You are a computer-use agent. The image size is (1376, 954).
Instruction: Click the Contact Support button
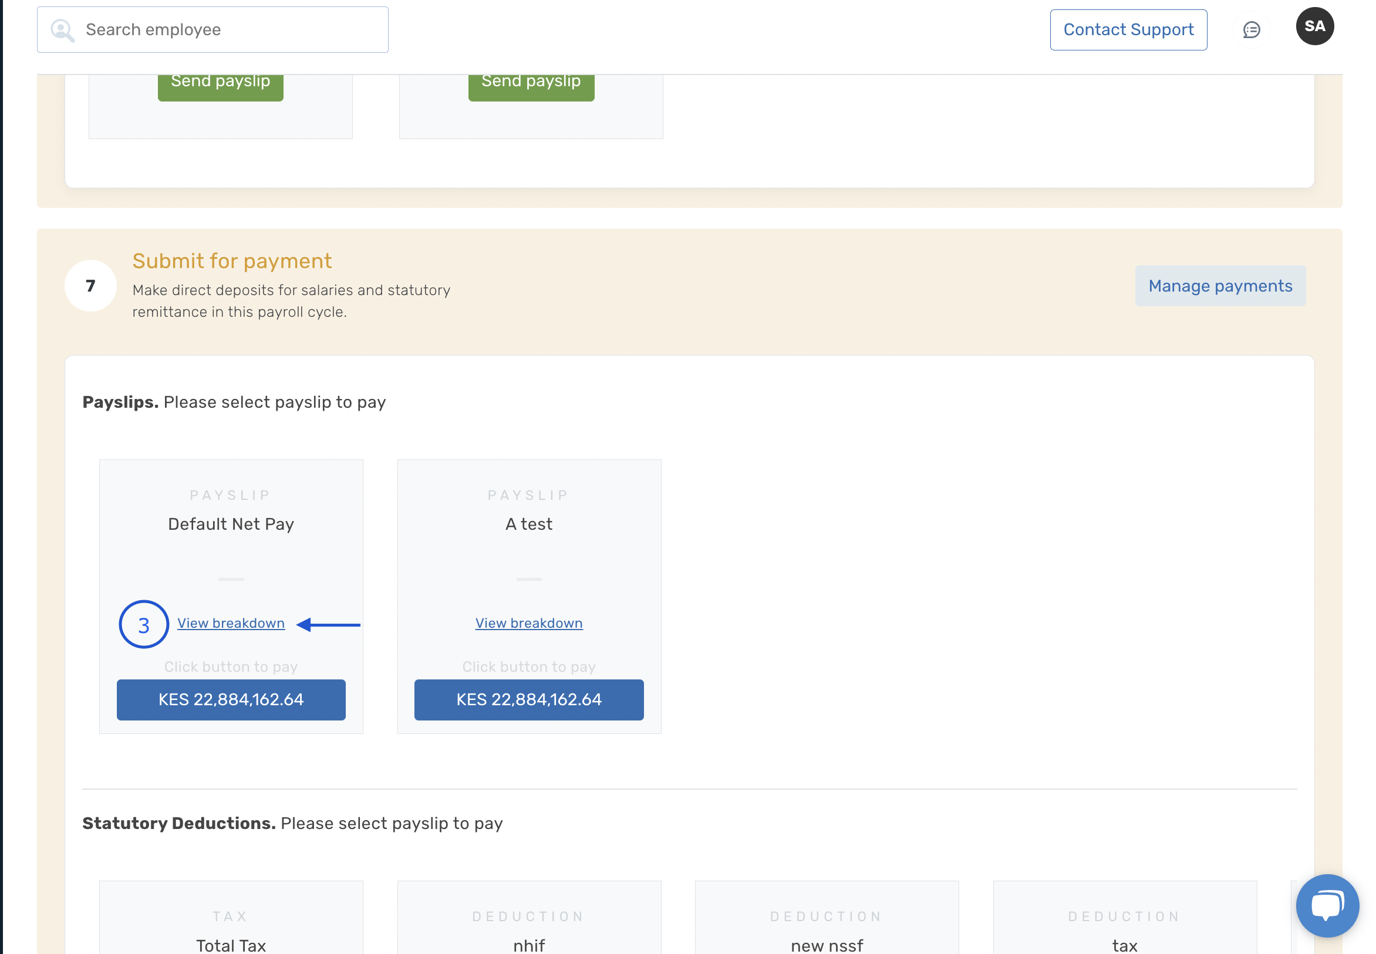pos(1128,29)
